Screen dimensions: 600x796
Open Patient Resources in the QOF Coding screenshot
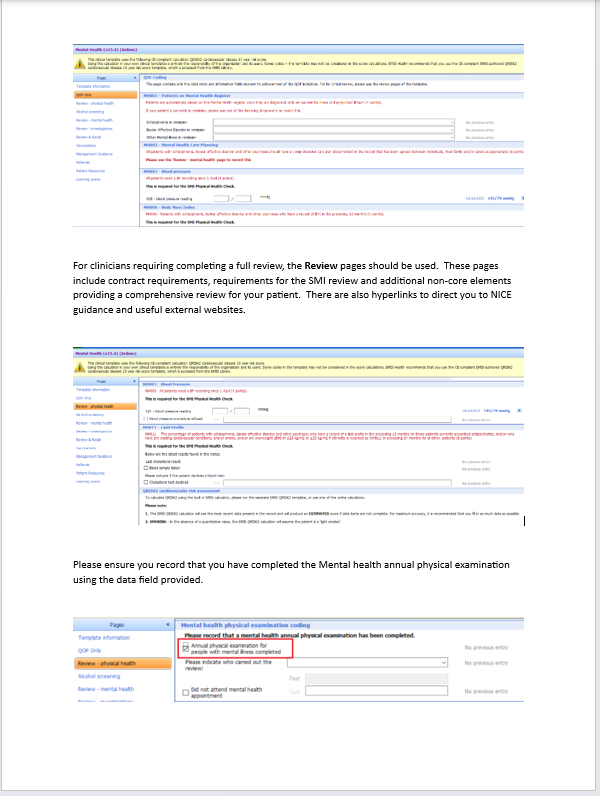[90, 171]
